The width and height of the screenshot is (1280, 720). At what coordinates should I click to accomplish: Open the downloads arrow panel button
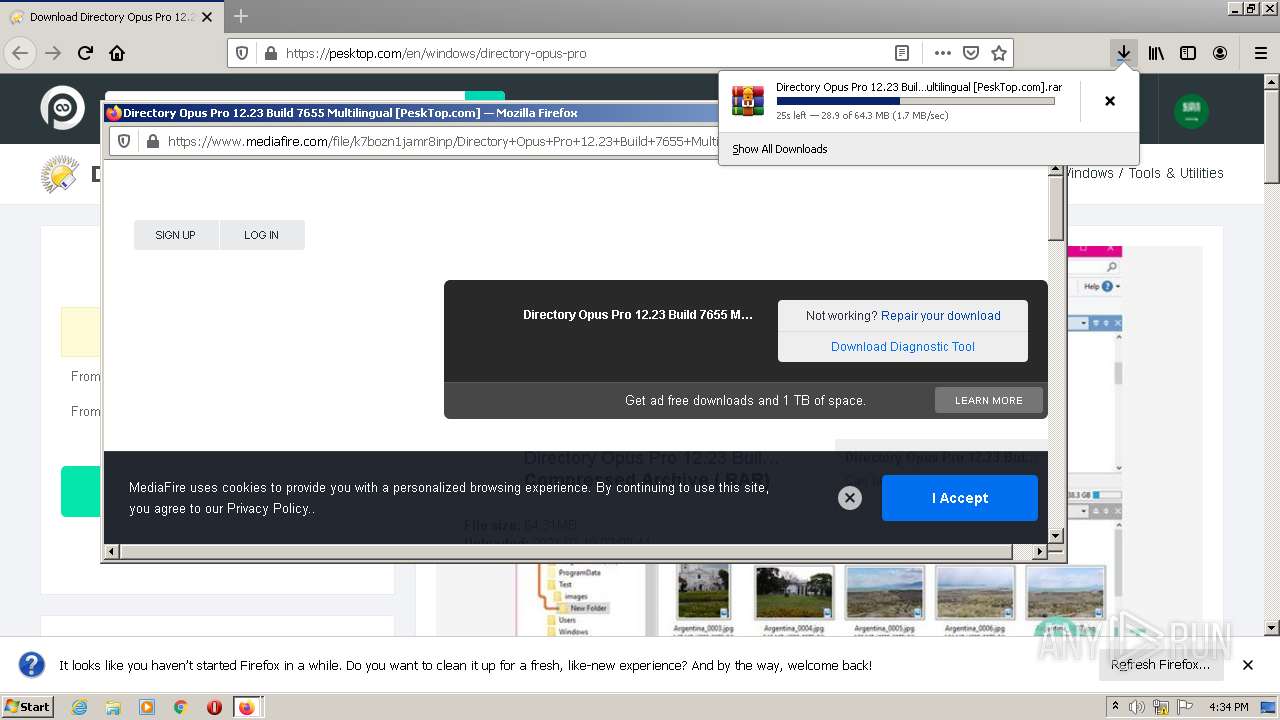1124,53
